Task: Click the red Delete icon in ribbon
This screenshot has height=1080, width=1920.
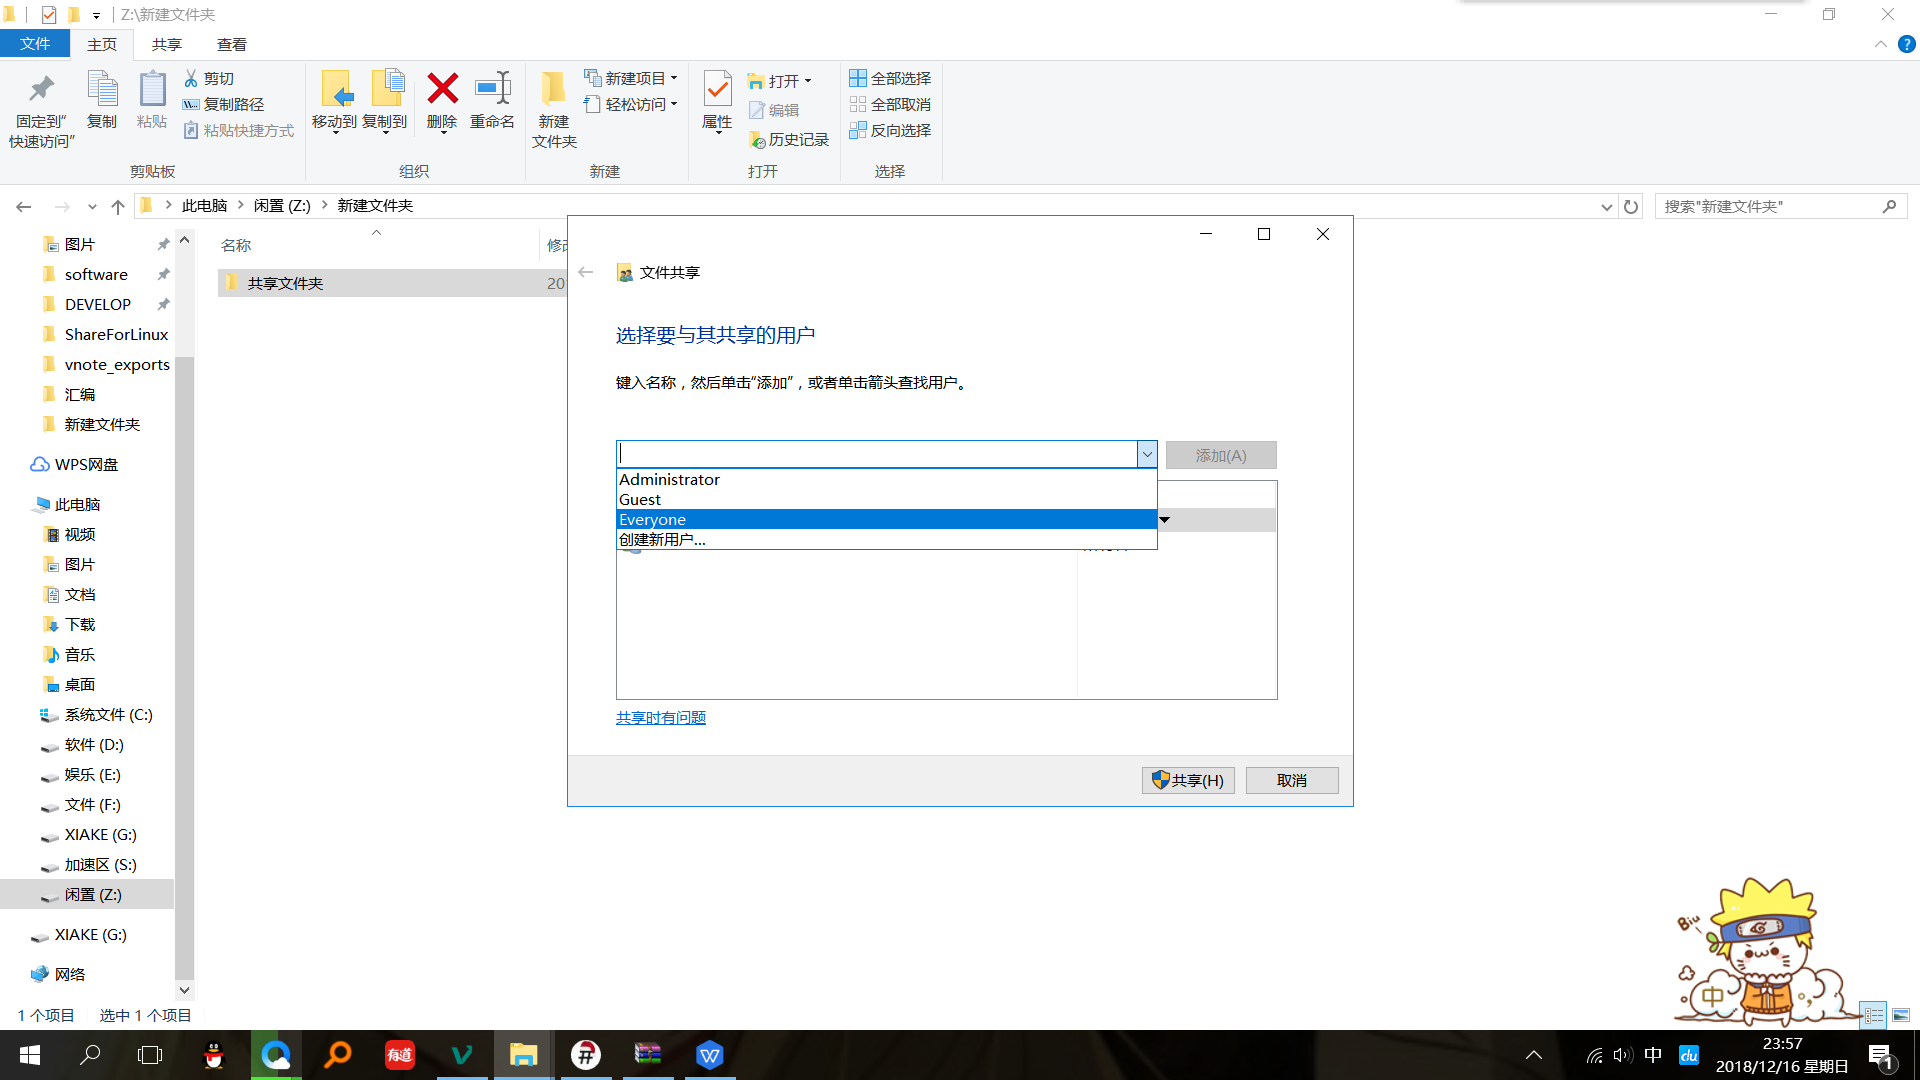Action: click(x=442, y=90)
